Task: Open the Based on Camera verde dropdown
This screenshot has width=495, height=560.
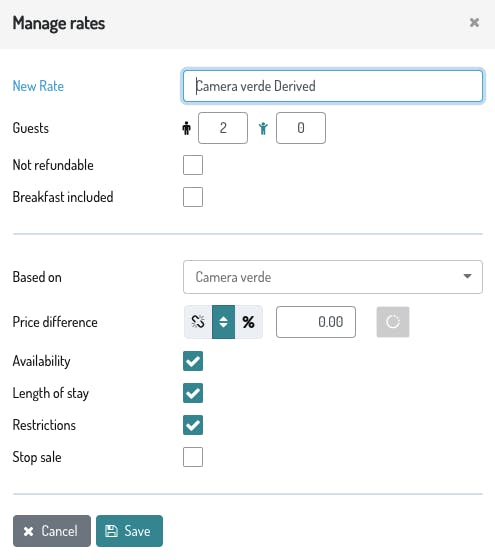Action: click(x=333, y=277)
